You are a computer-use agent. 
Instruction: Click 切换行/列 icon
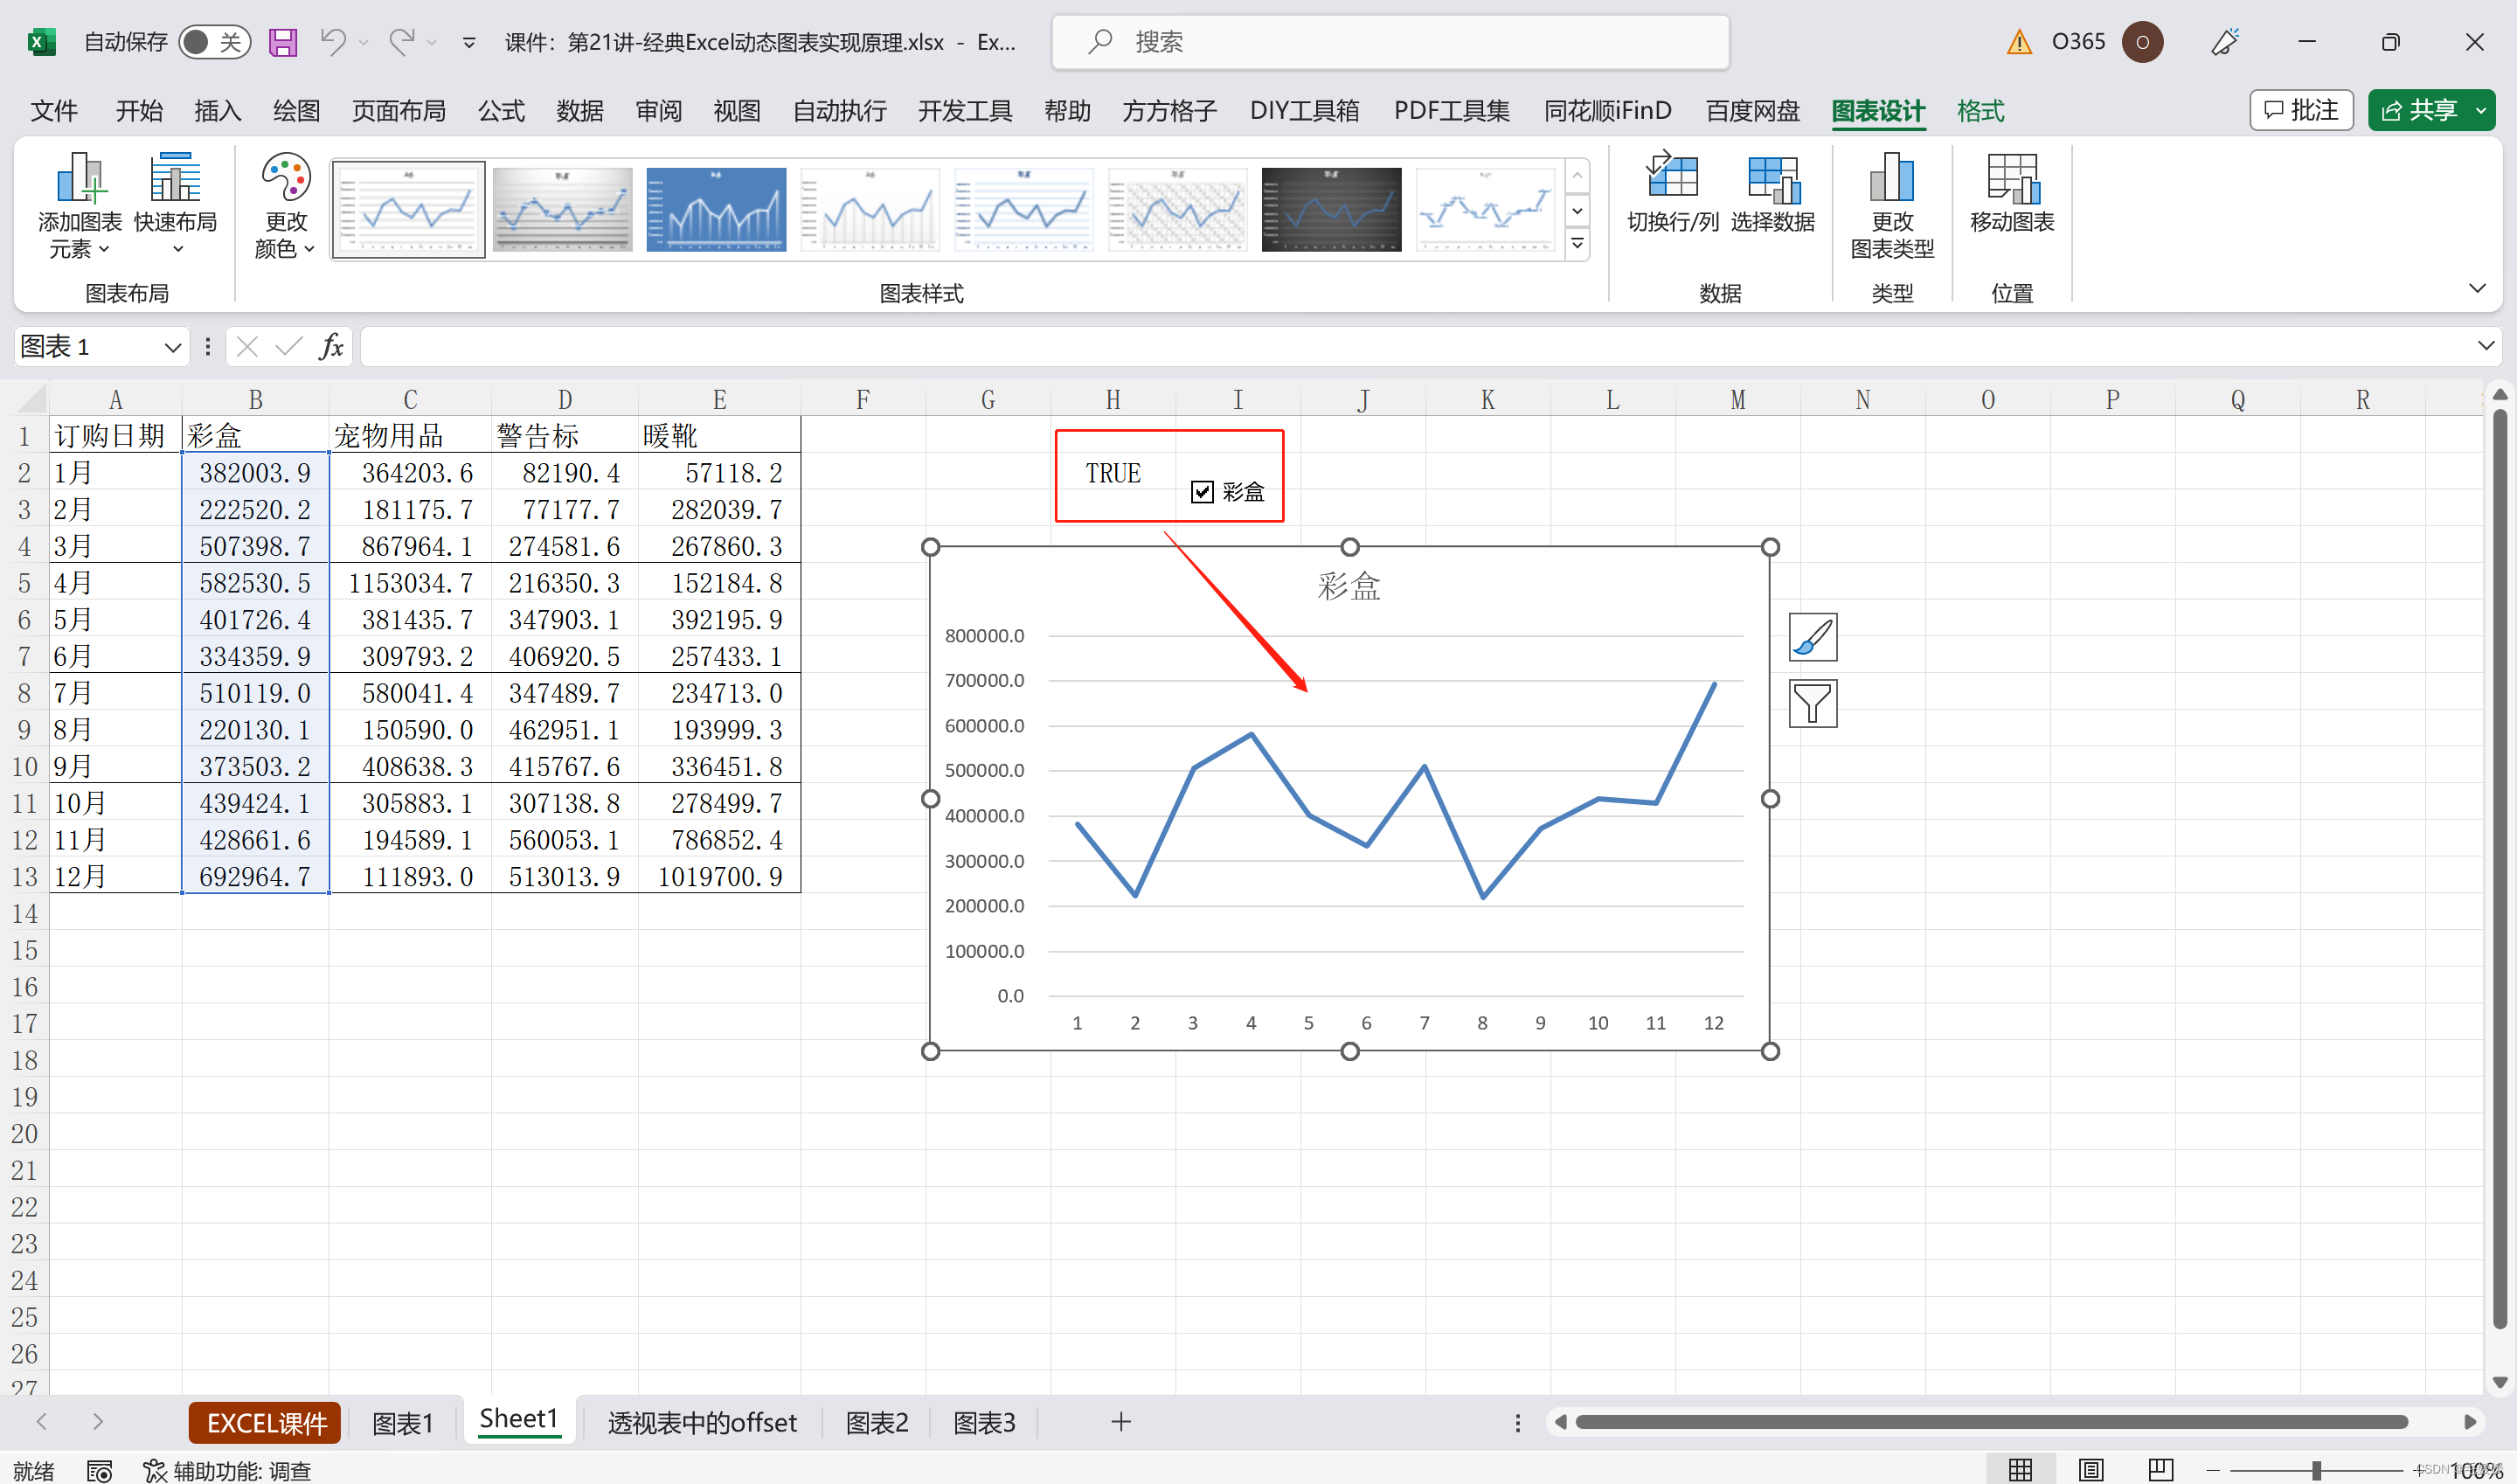tap(1672, 195)
